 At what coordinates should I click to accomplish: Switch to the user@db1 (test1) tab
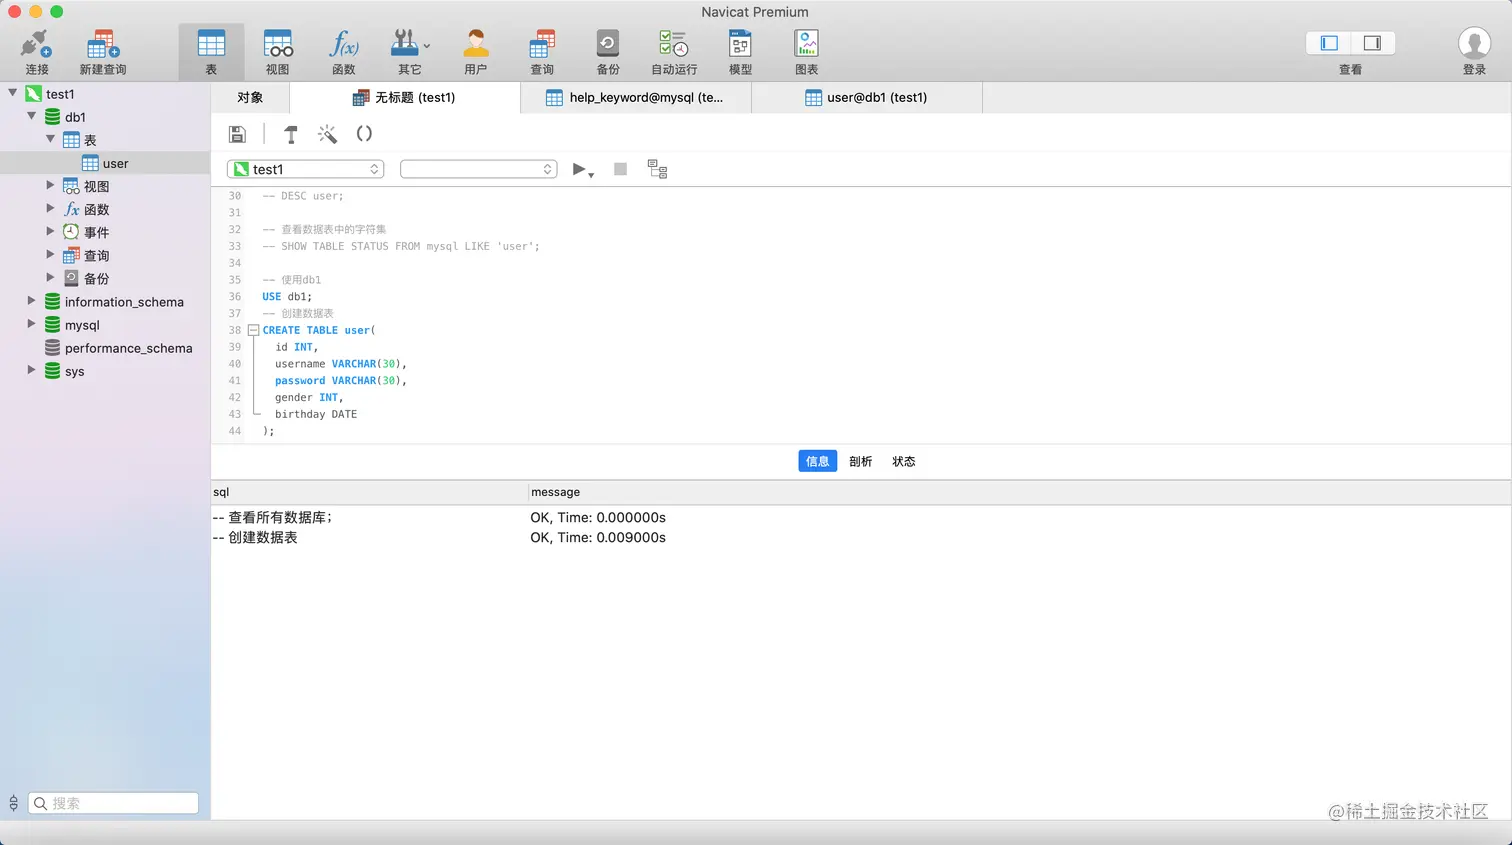click(x=866, y=97)
